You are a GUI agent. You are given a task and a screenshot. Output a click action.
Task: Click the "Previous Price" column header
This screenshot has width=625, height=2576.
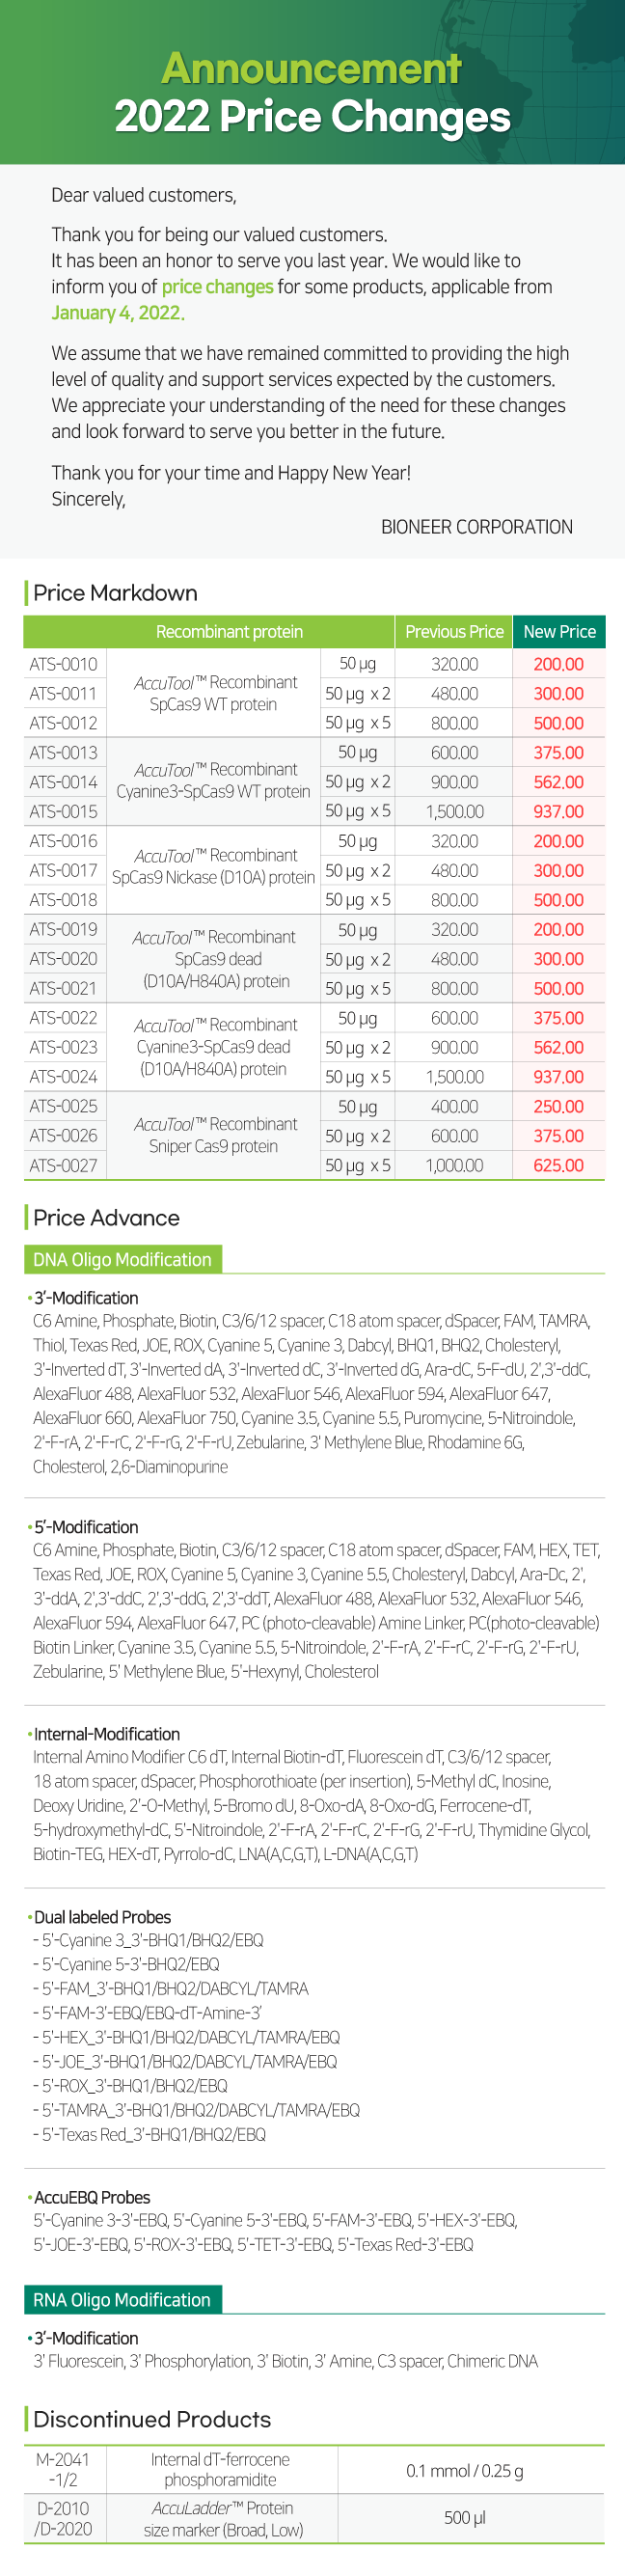(x=454, y=632)
